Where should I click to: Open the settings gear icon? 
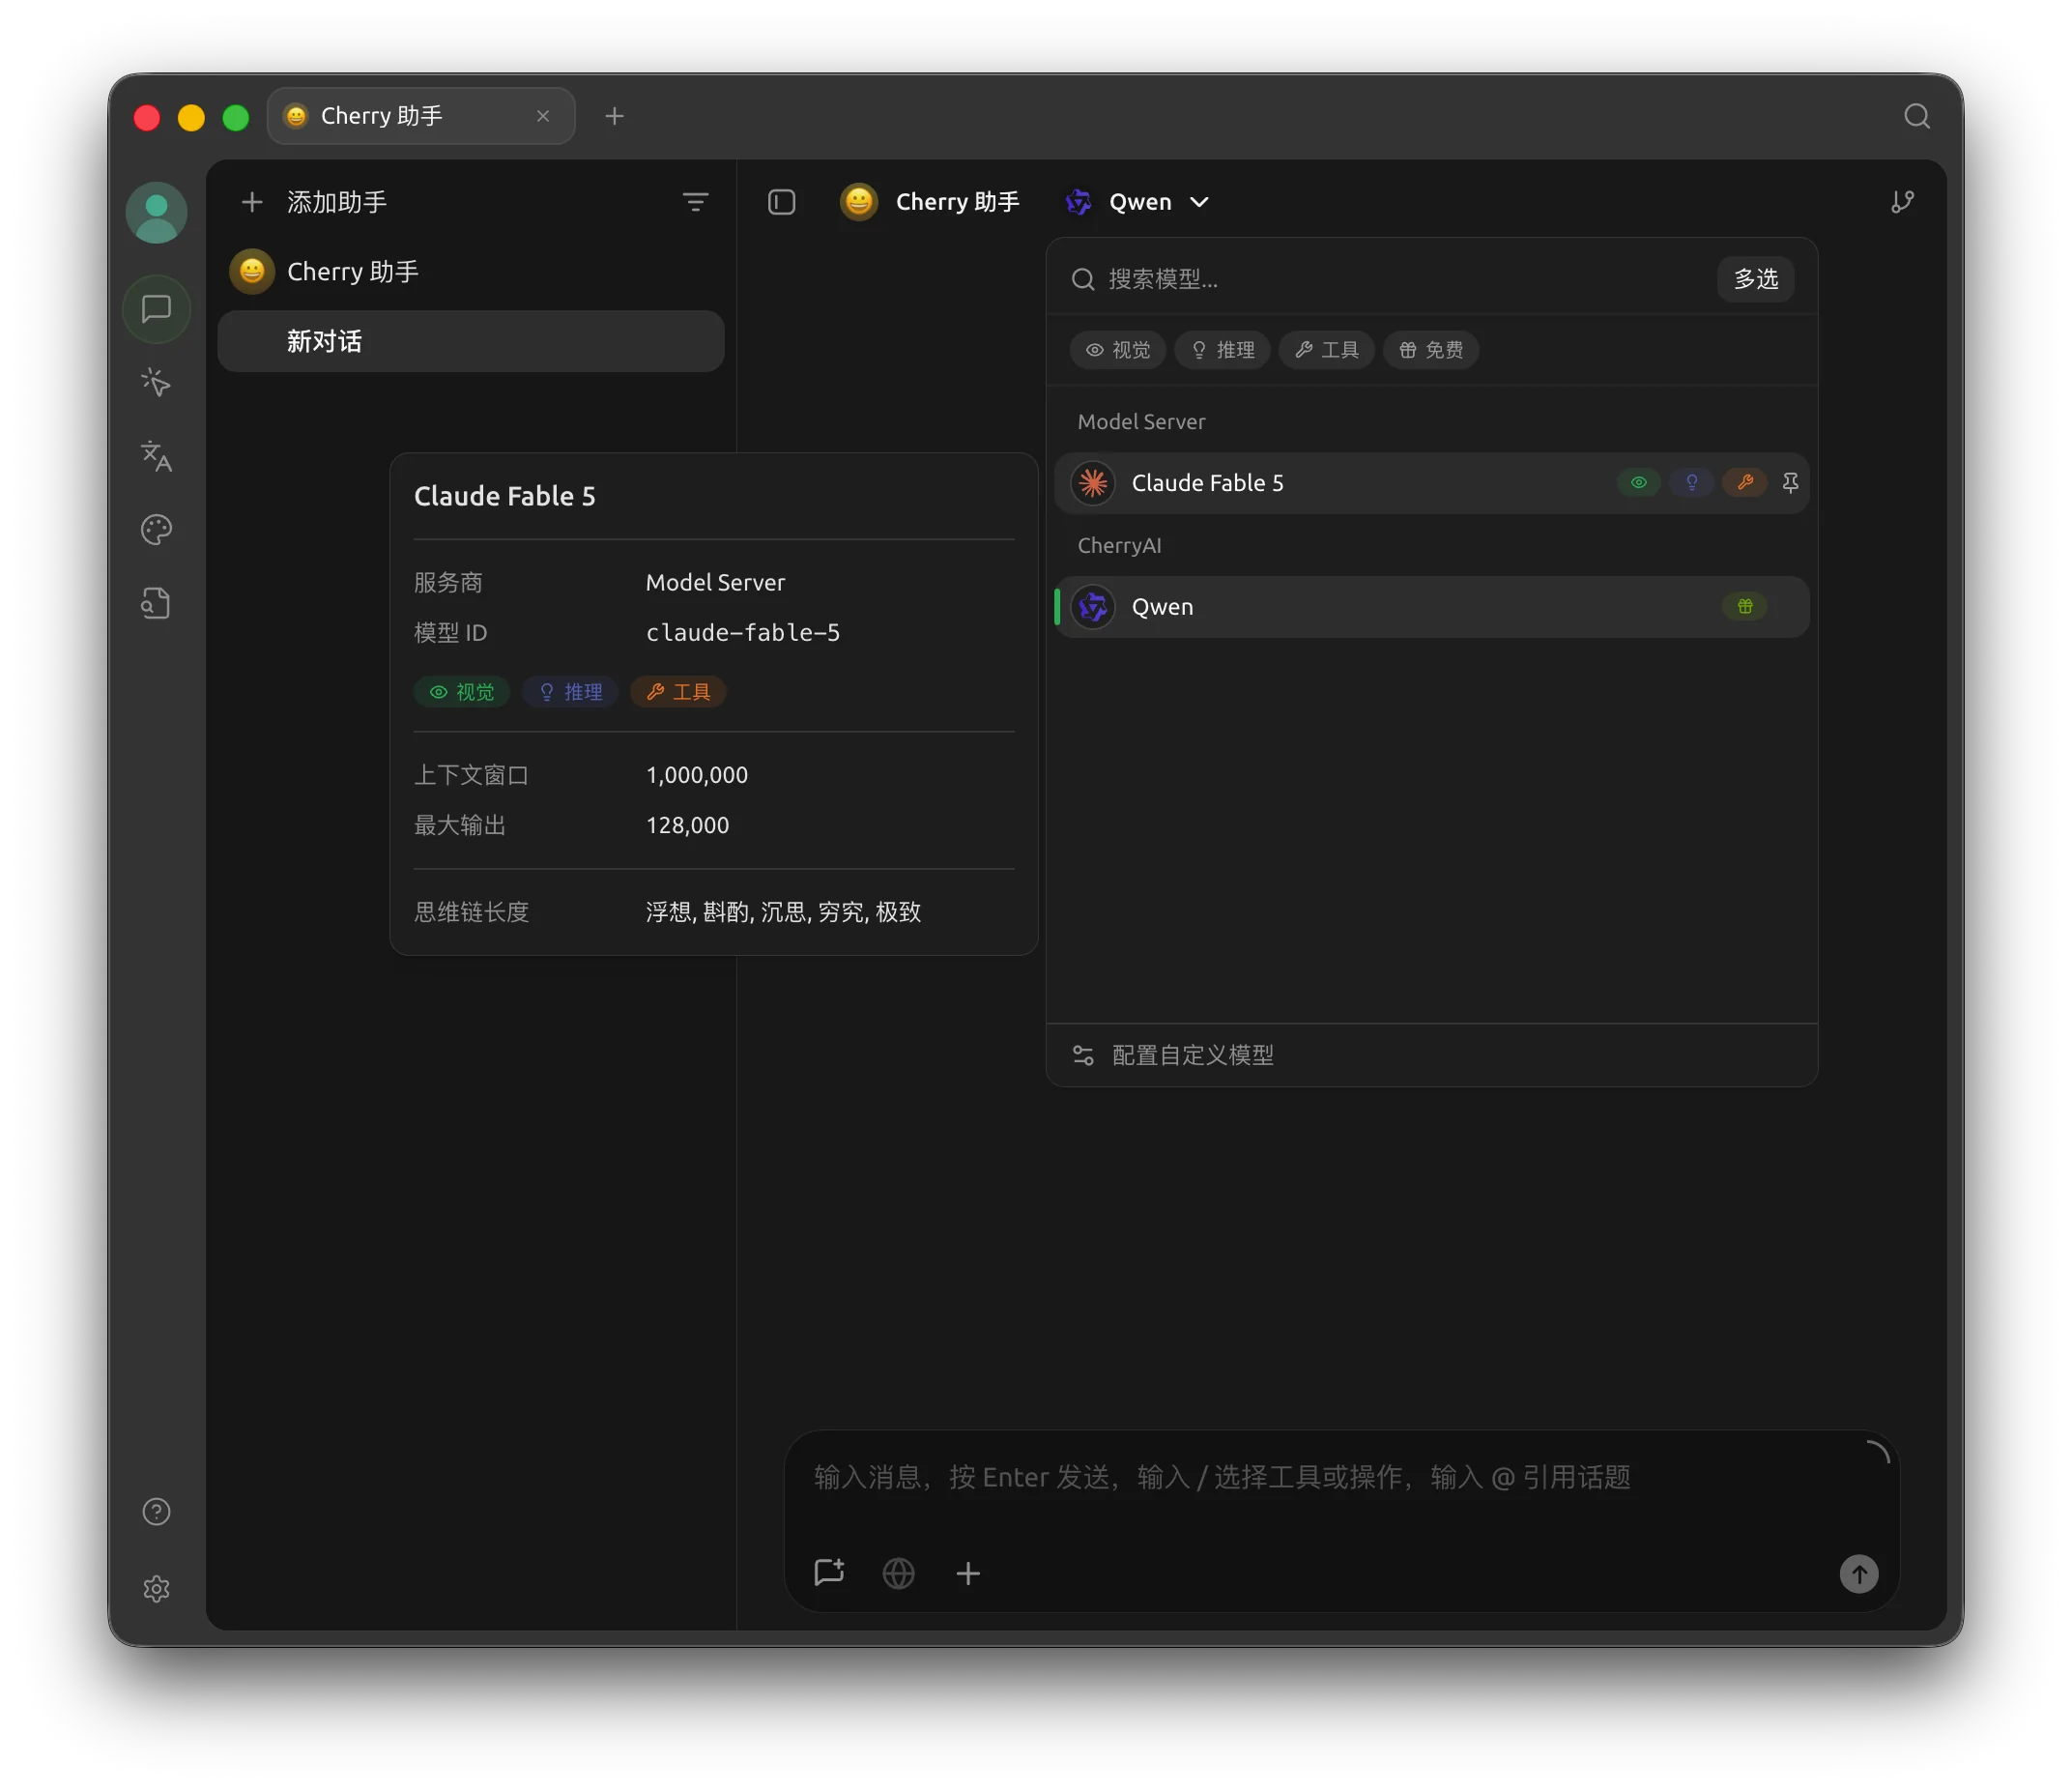tap(156, 1588)
